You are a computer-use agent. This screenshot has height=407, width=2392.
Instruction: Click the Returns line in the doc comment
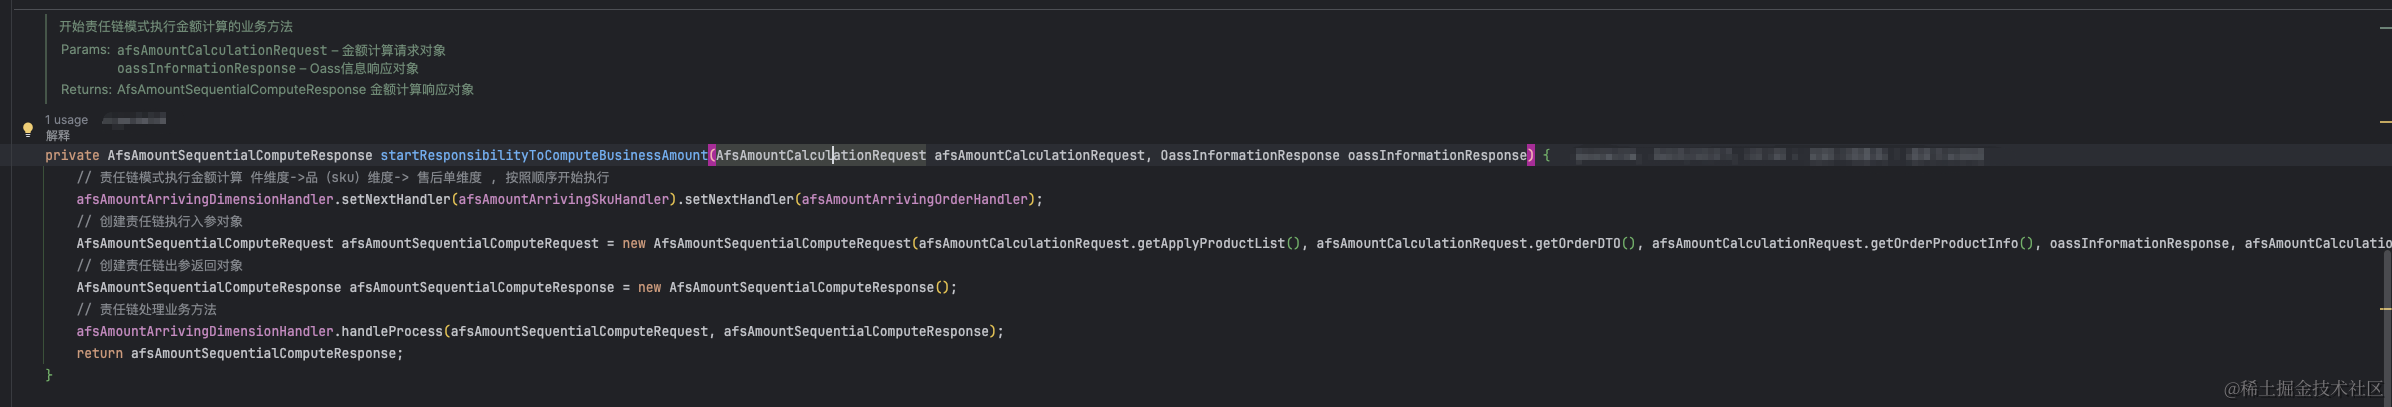coord(267,90)
